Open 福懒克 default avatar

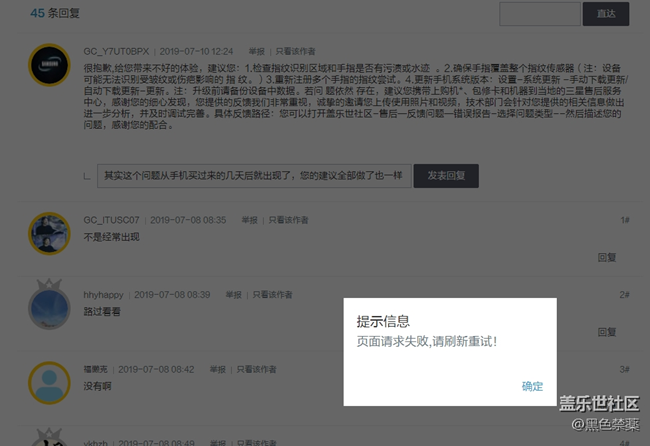coord(49,383)
